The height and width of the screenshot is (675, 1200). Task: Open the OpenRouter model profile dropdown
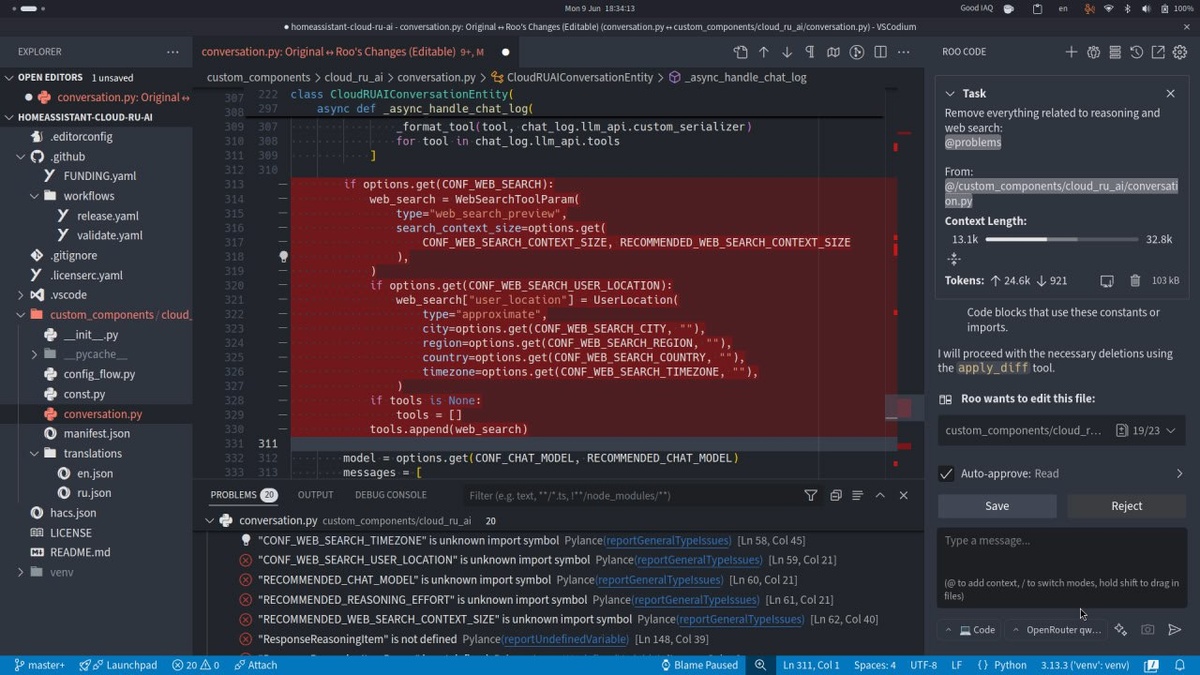[1056, 630]
